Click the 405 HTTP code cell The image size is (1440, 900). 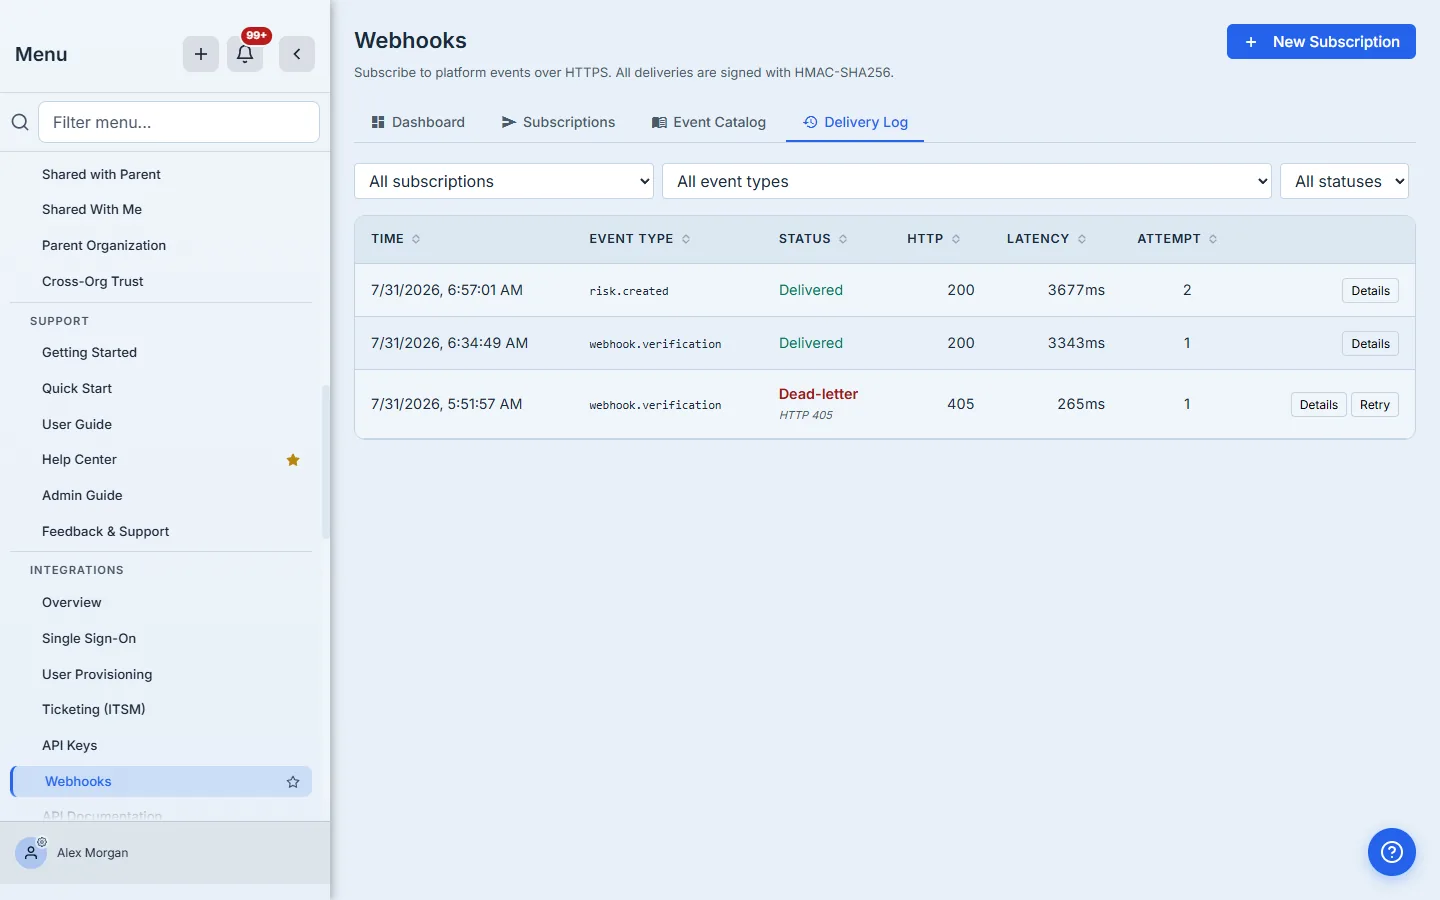click(x=961, y=404)
